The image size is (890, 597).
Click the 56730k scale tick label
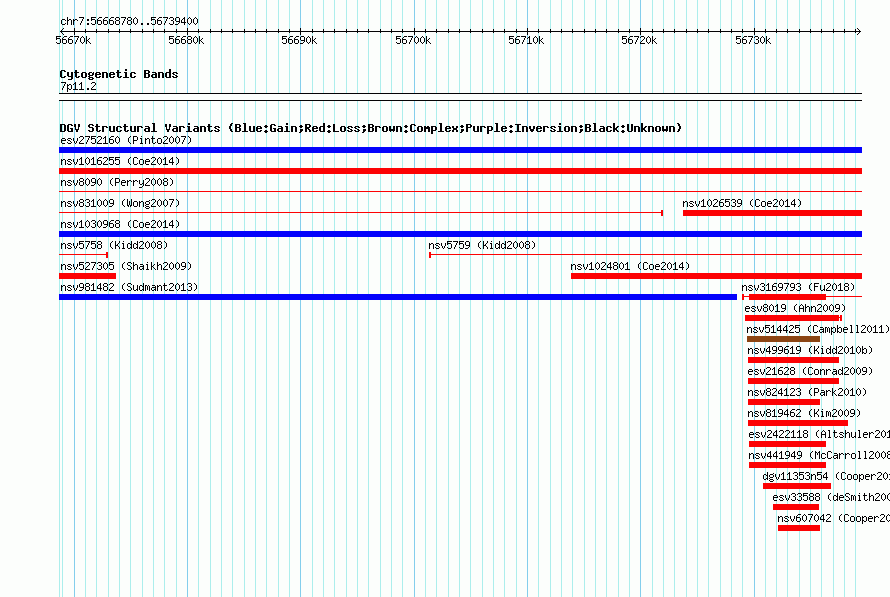tap(753, 40)
